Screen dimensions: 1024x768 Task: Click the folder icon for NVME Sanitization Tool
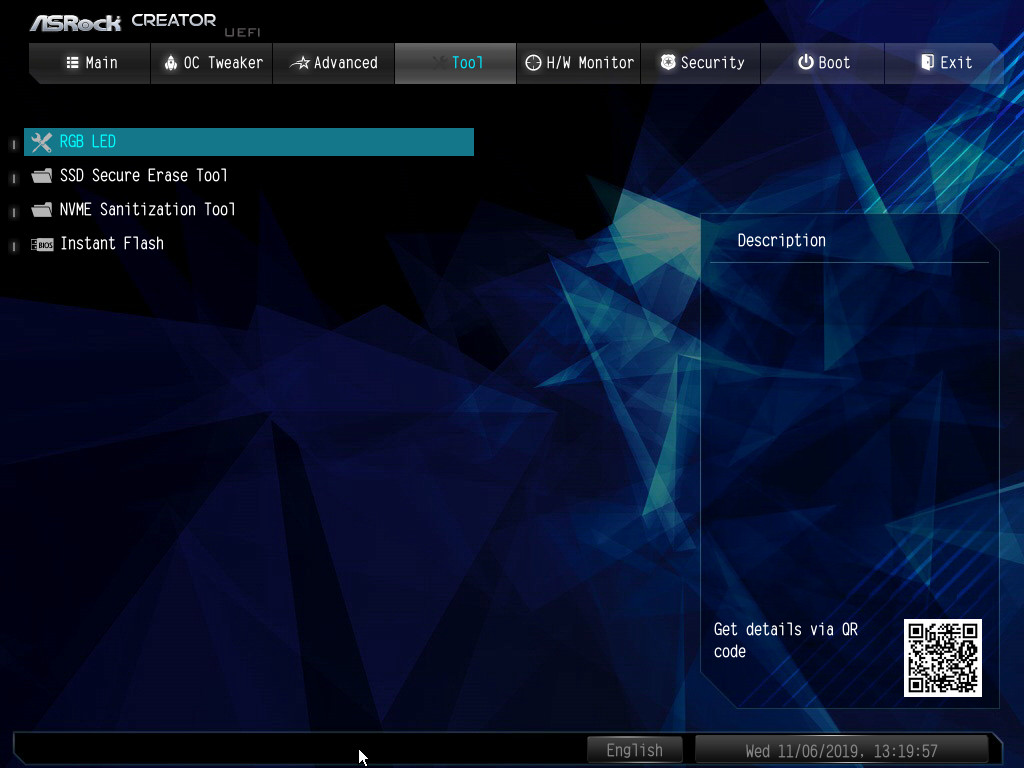click(41, 210)
